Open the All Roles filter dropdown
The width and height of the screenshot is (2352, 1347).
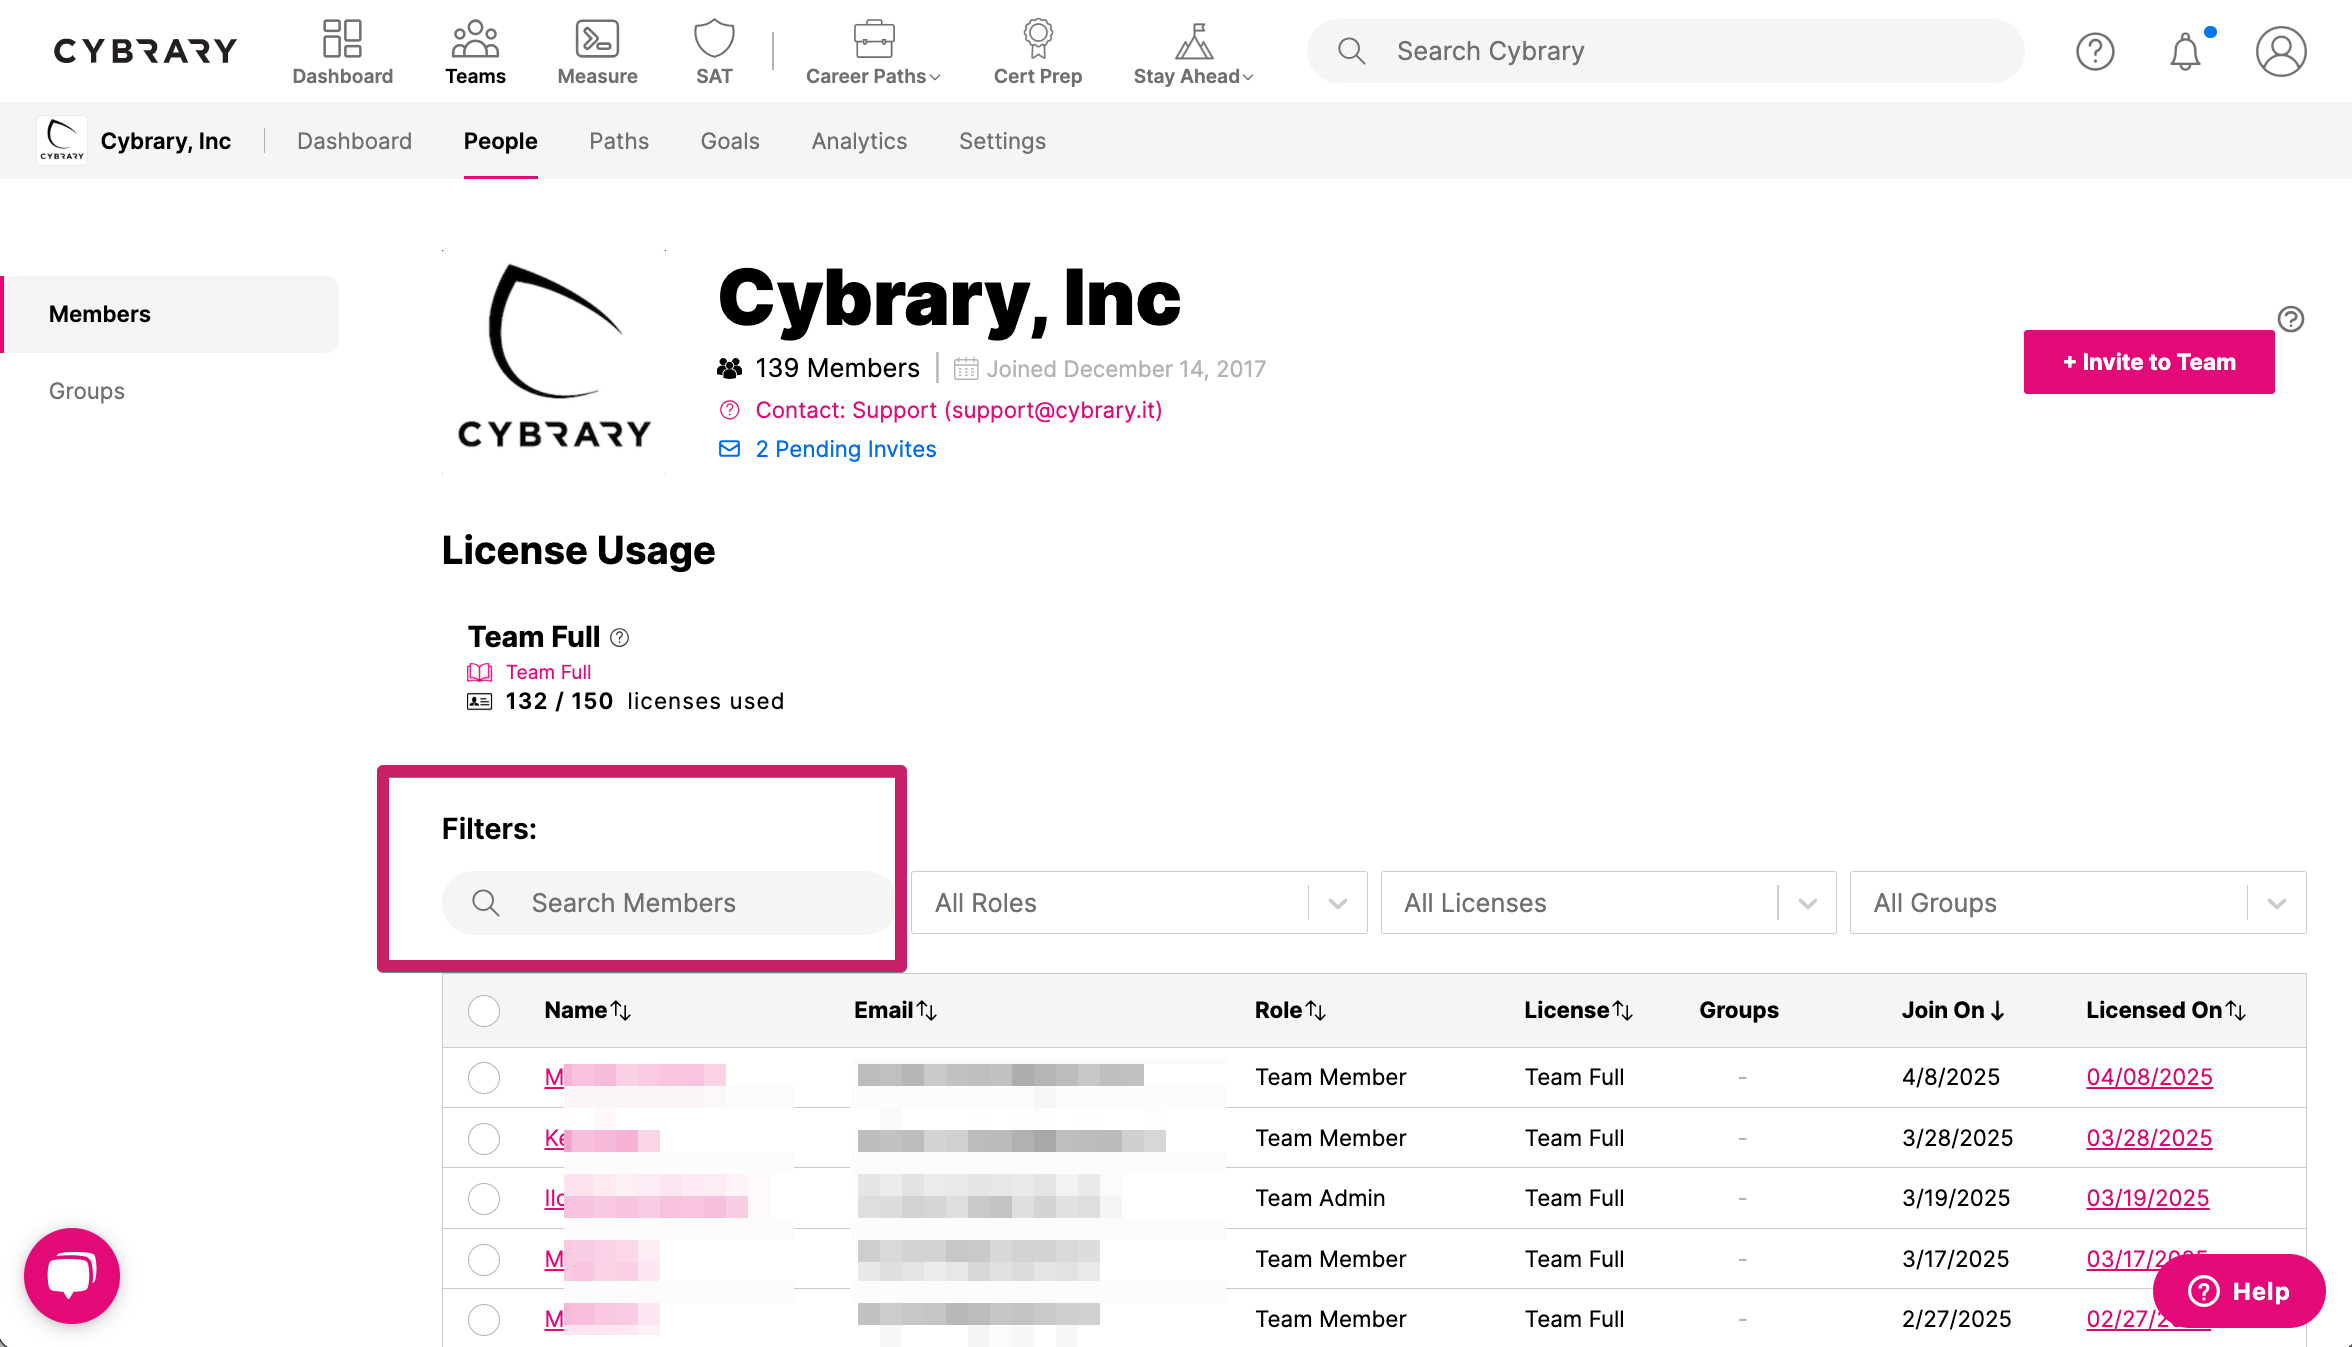tap(1139, 903)
